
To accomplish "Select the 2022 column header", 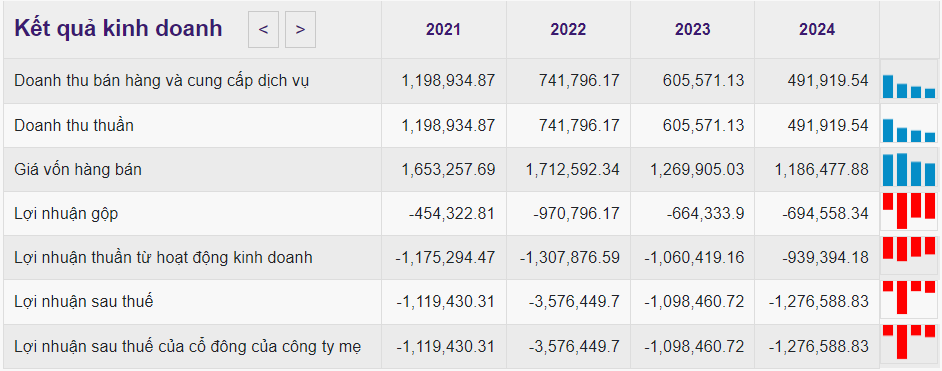I will 568,29.
